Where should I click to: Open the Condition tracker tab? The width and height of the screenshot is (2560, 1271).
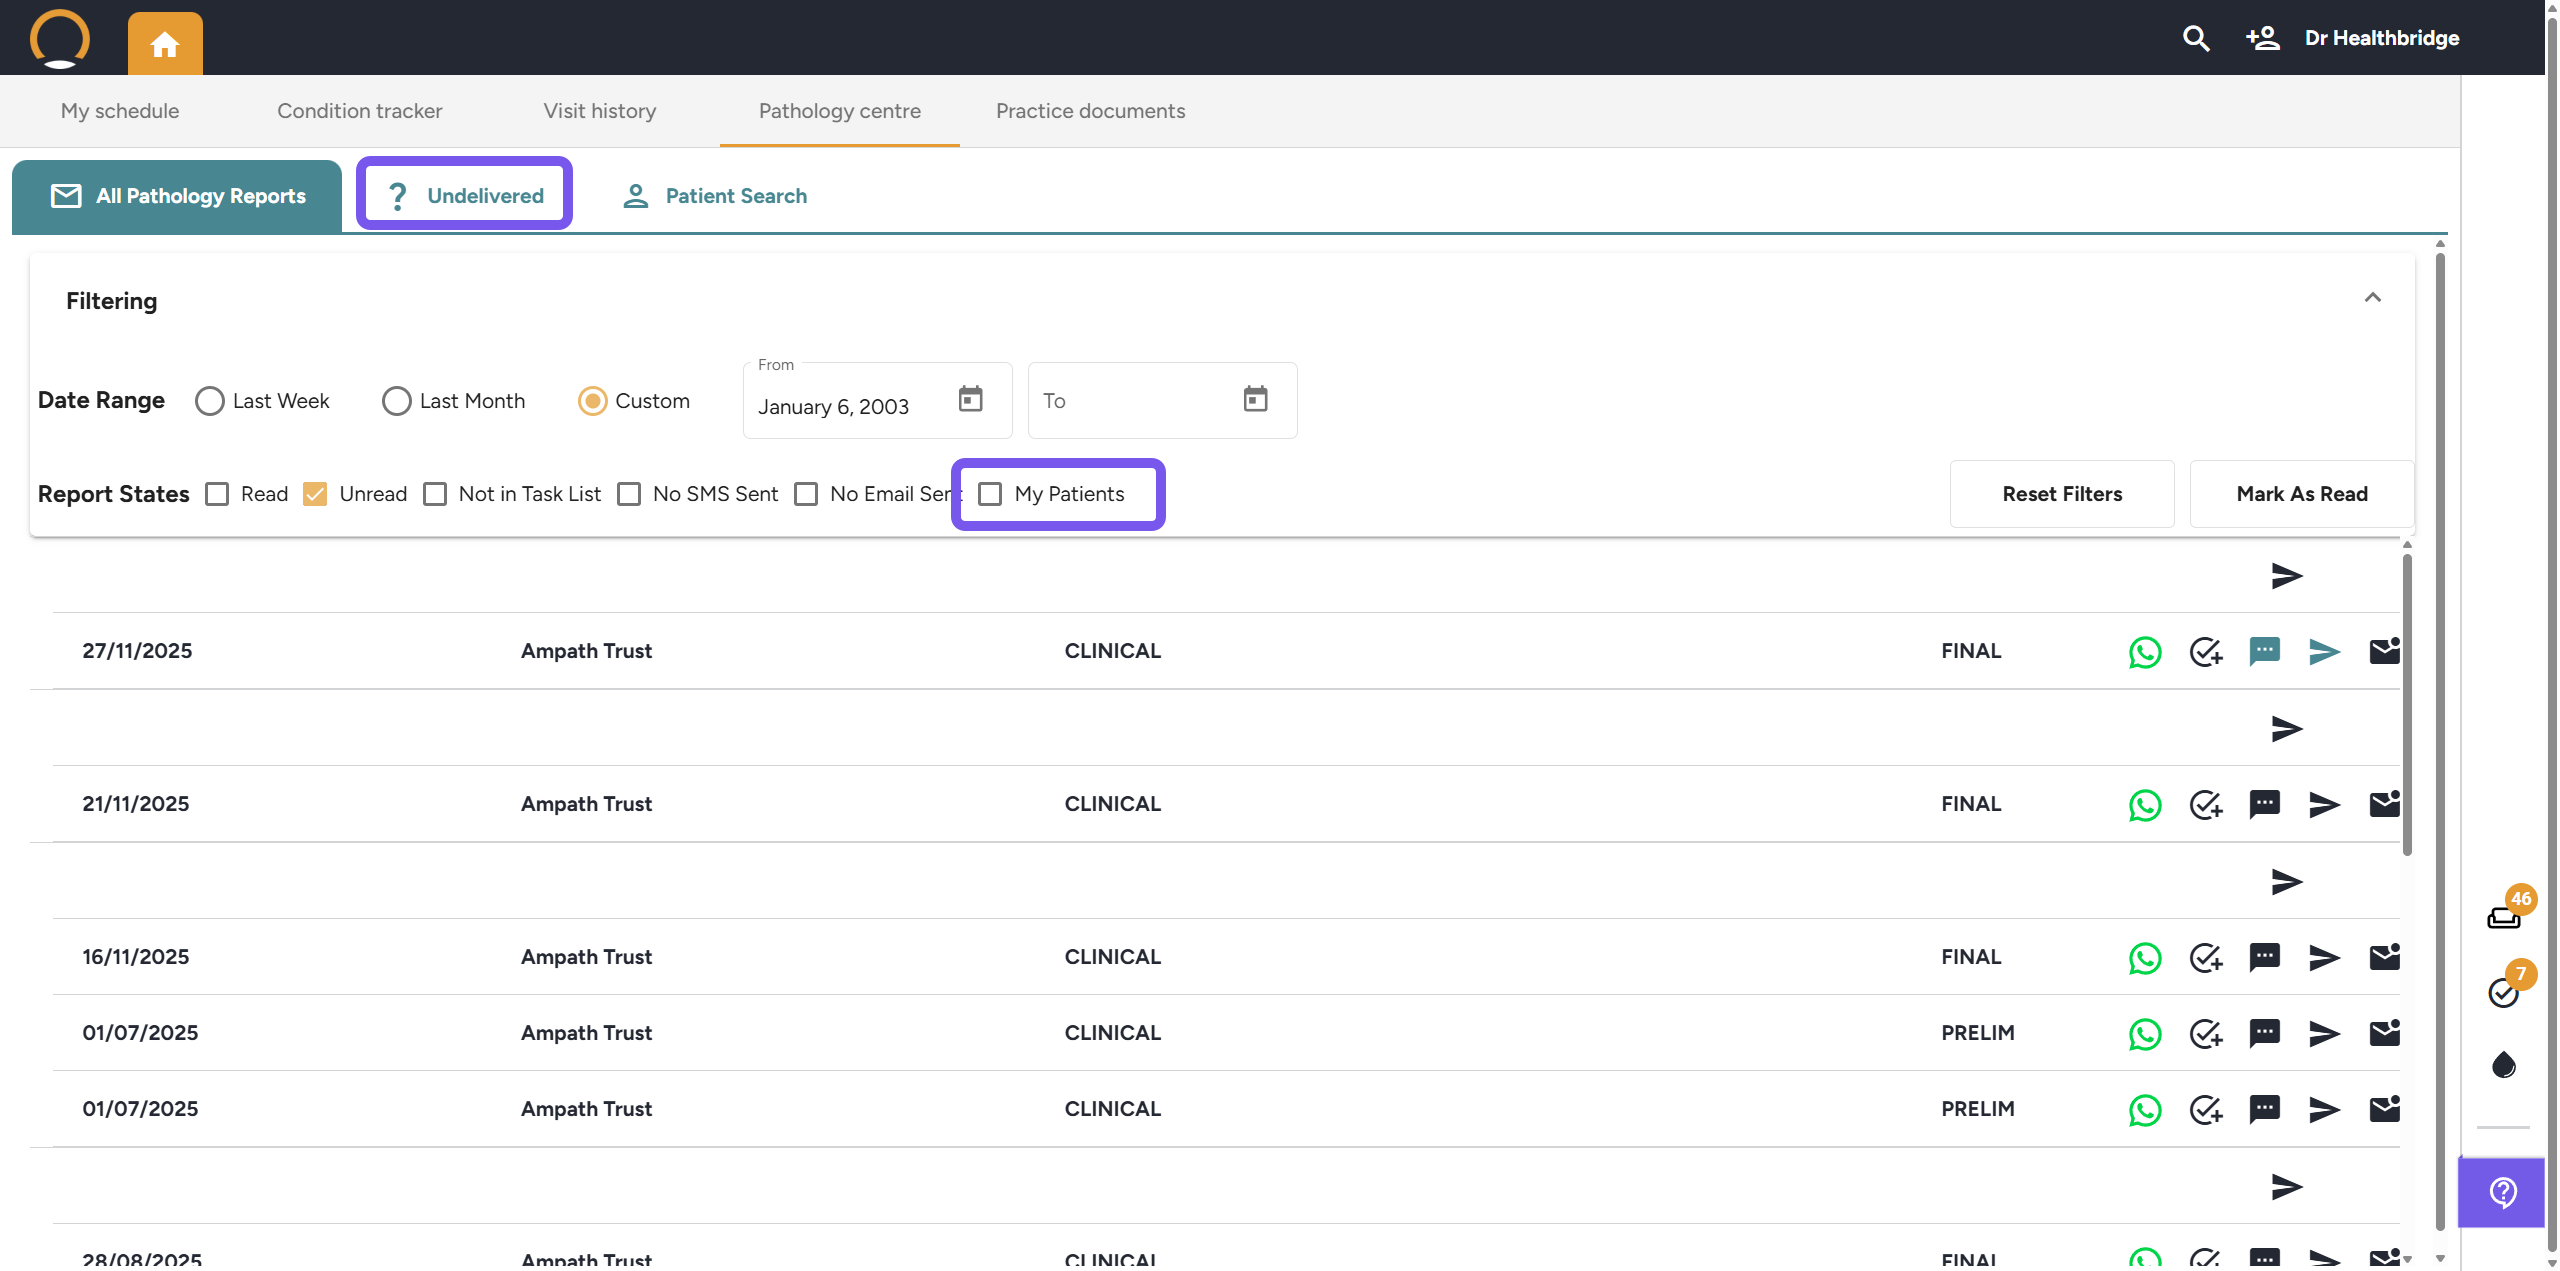point(359,111)
